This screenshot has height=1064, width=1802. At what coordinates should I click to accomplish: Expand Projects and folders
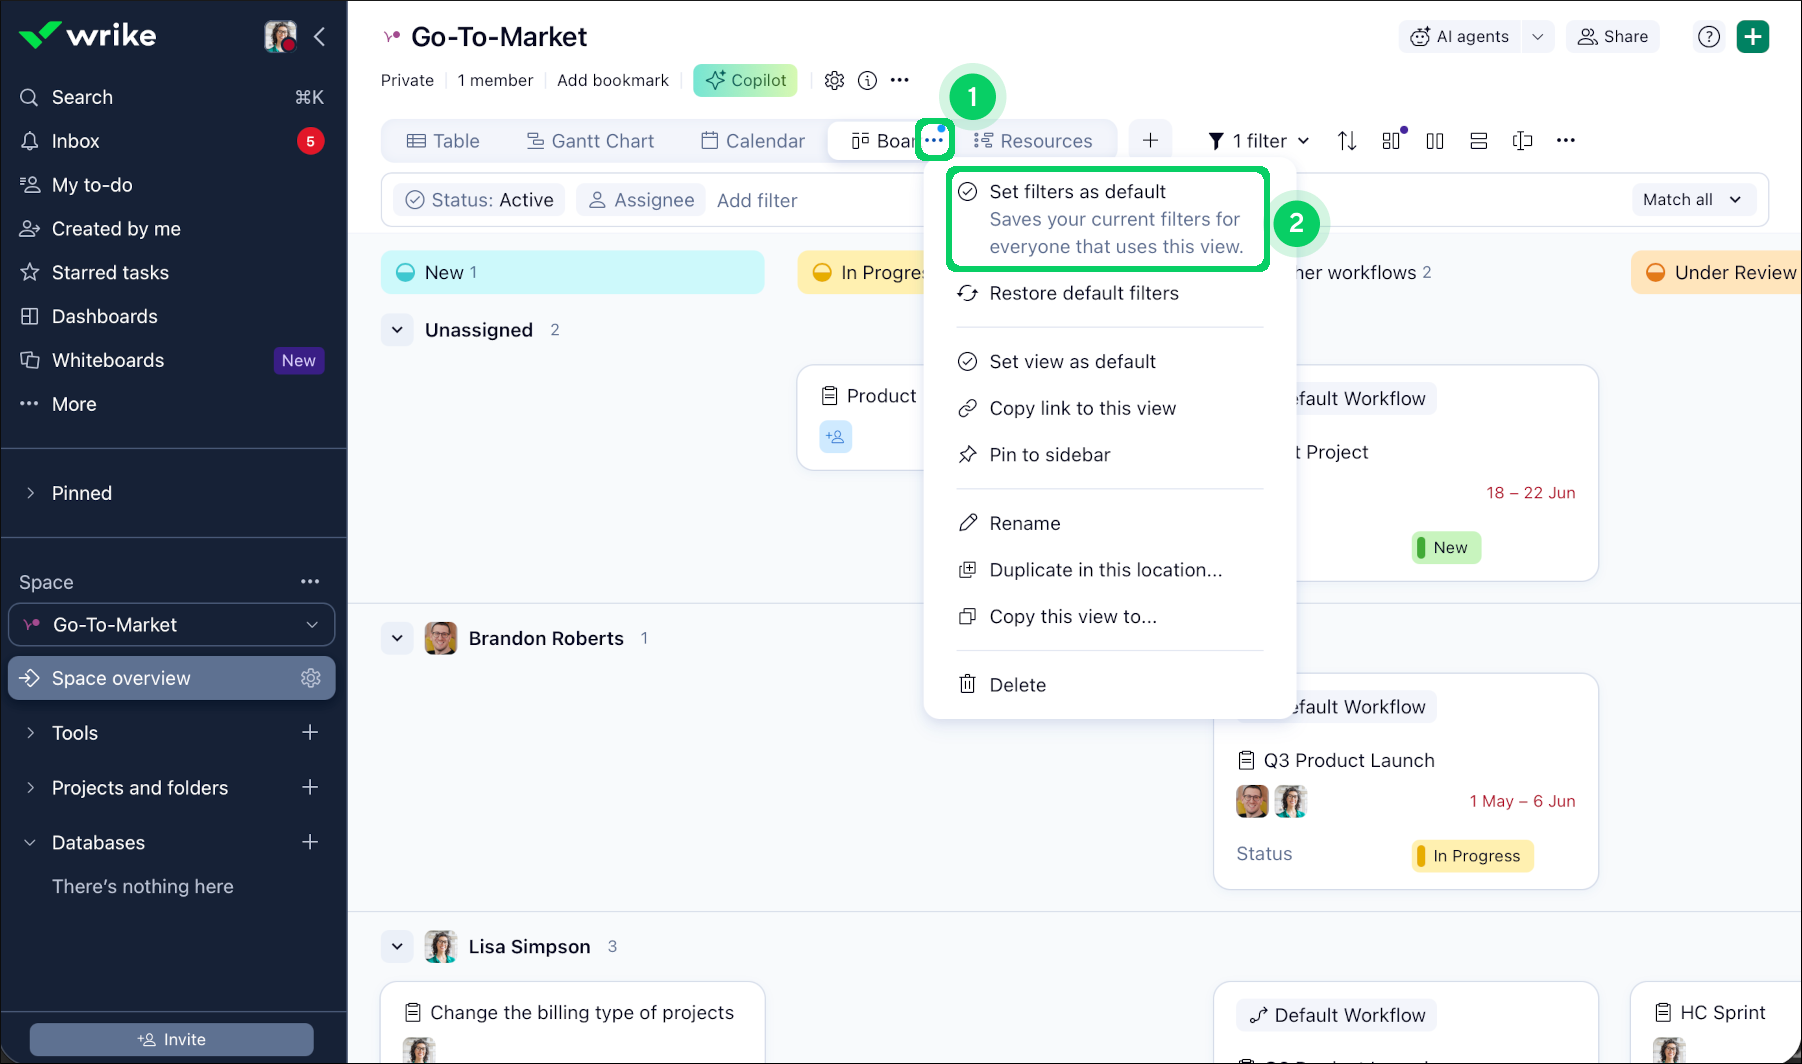click(x=30, y=788)
